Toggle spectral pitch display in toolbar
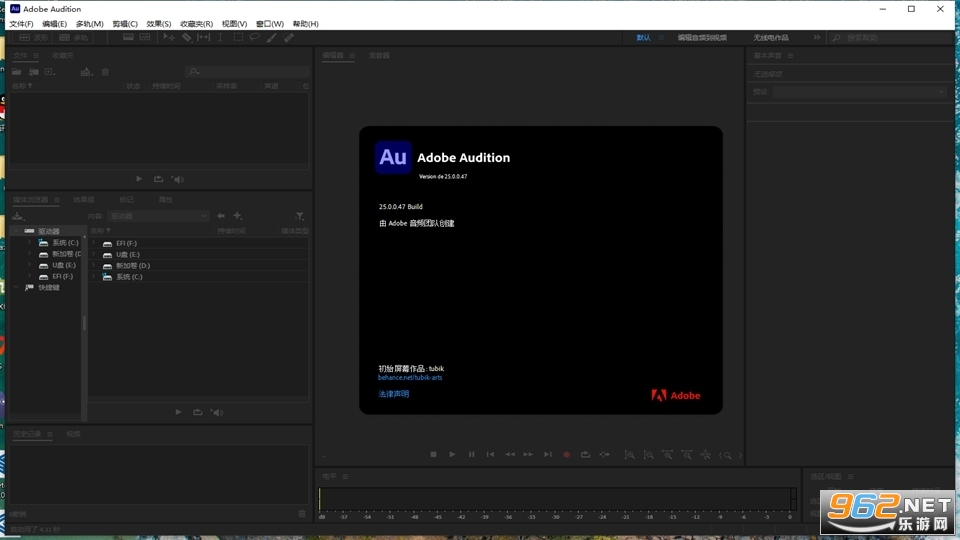This screenshot has height=540, width=960. [145, 37]
